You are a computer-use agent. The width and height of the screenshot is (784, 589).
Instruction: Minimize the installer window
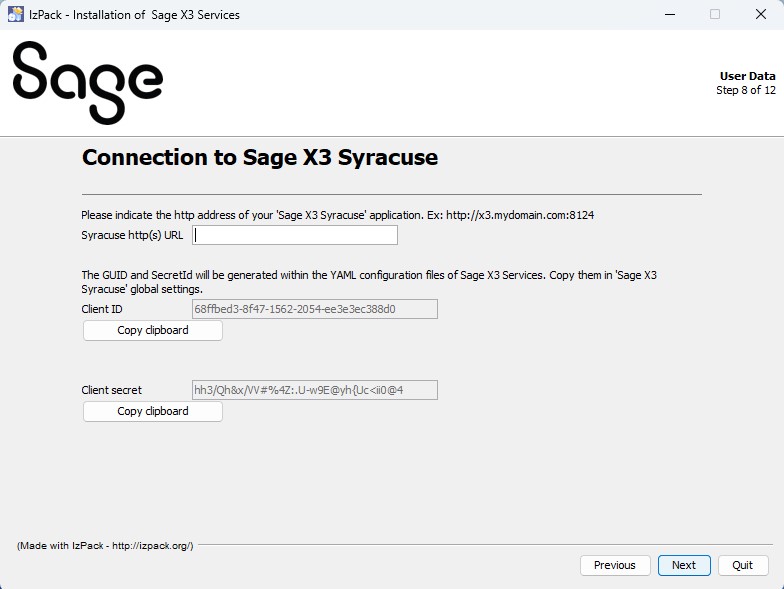(x=667, y=15)
